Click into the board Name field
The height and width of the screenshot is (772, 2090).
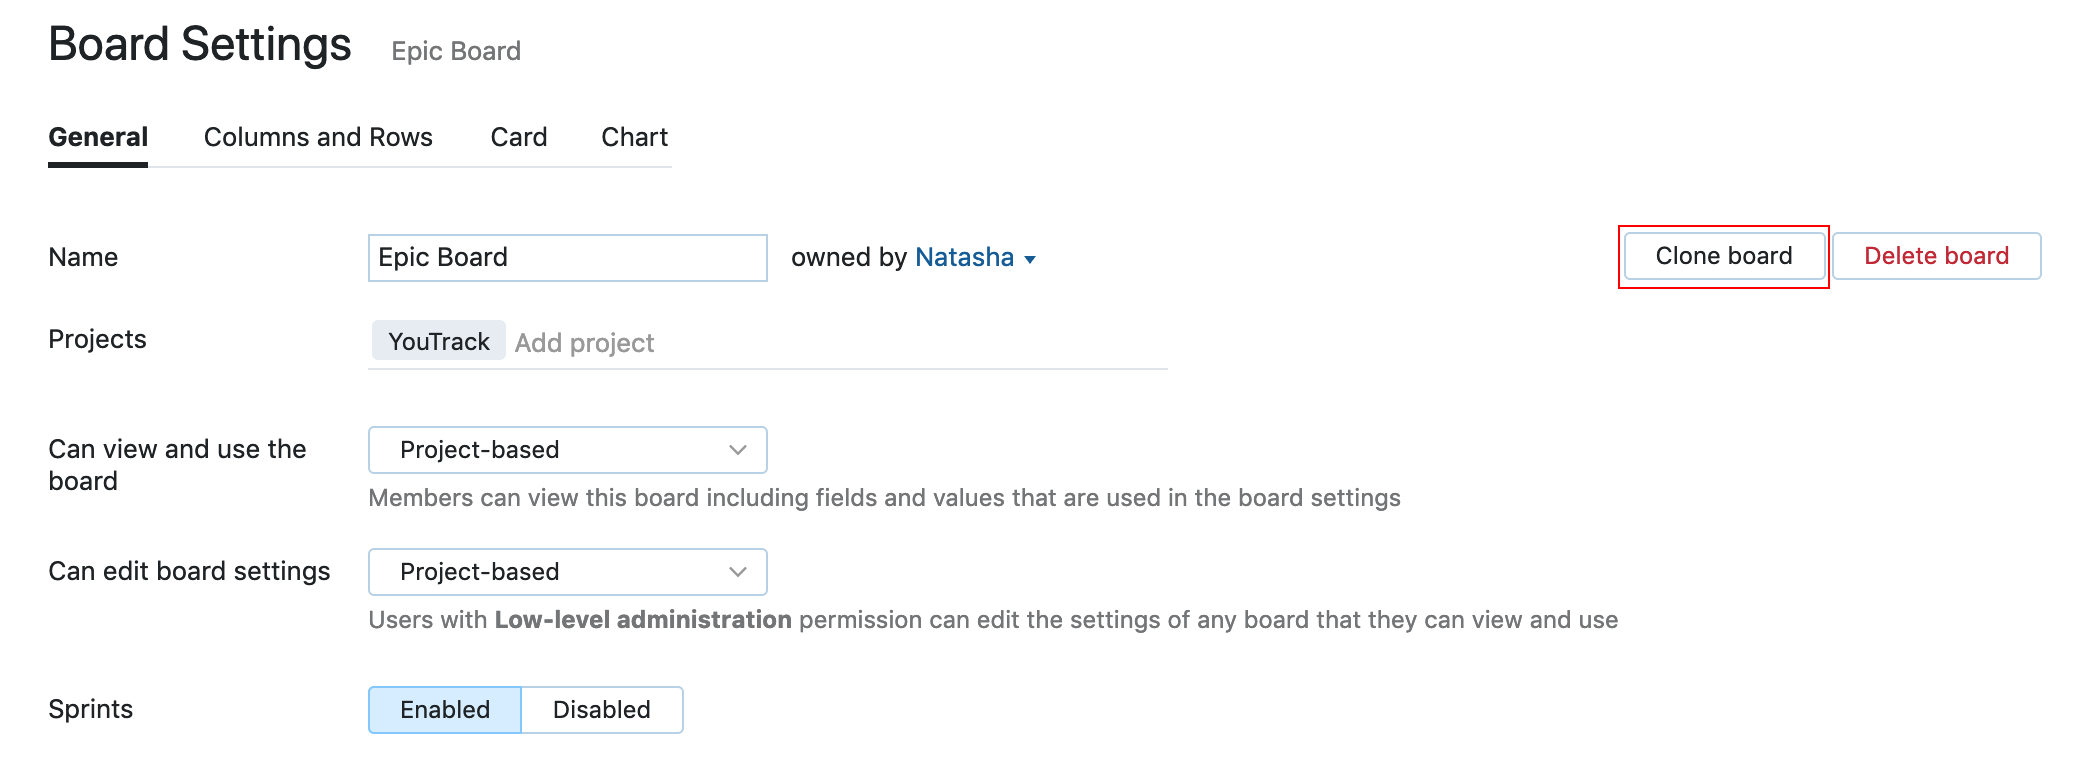pyautogui.click(x=568, y=258)
